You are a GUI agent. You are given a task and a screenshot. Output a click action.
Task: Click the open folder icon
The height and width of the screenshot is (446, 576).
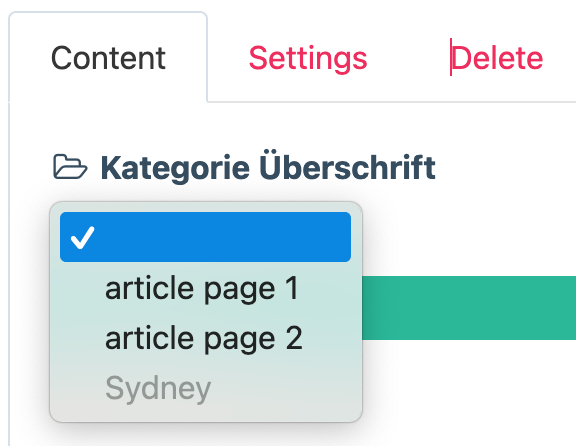[70, 167]
